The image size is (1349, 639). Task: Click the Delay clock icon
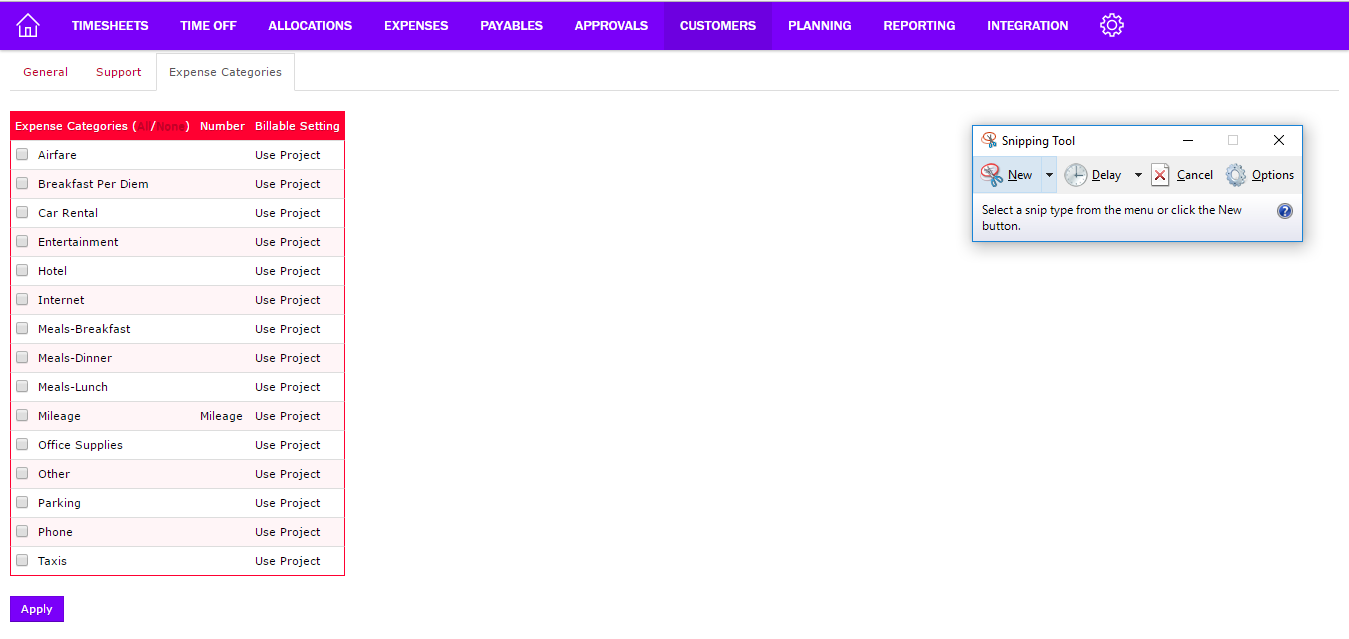click(x=1075, y=175)
